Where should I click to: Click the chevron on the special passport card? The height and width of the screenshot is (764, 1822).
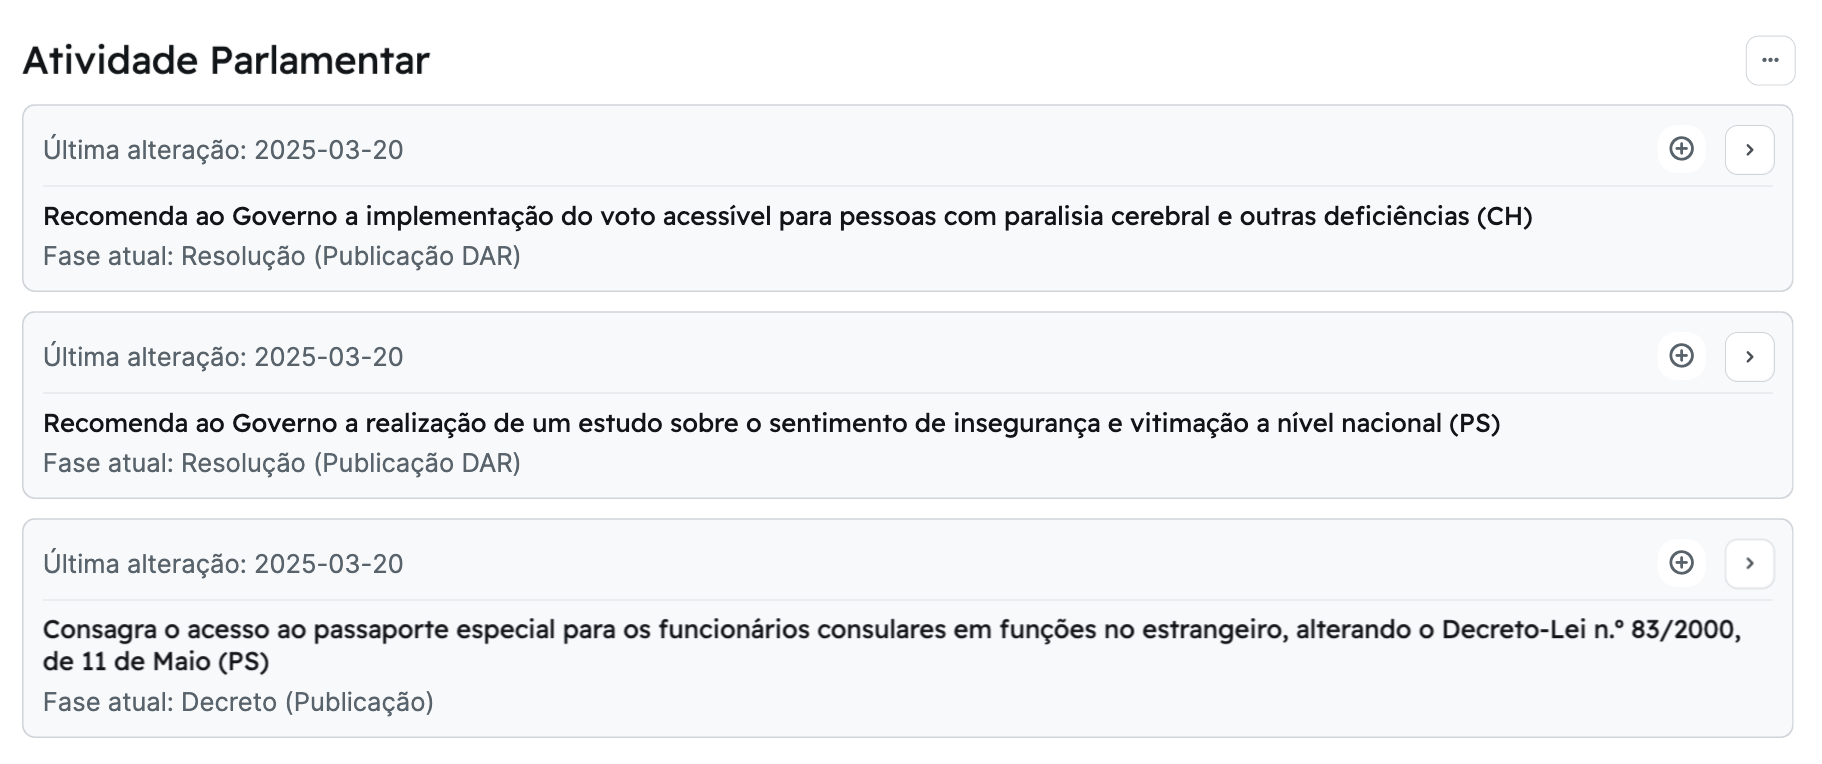1749,564
